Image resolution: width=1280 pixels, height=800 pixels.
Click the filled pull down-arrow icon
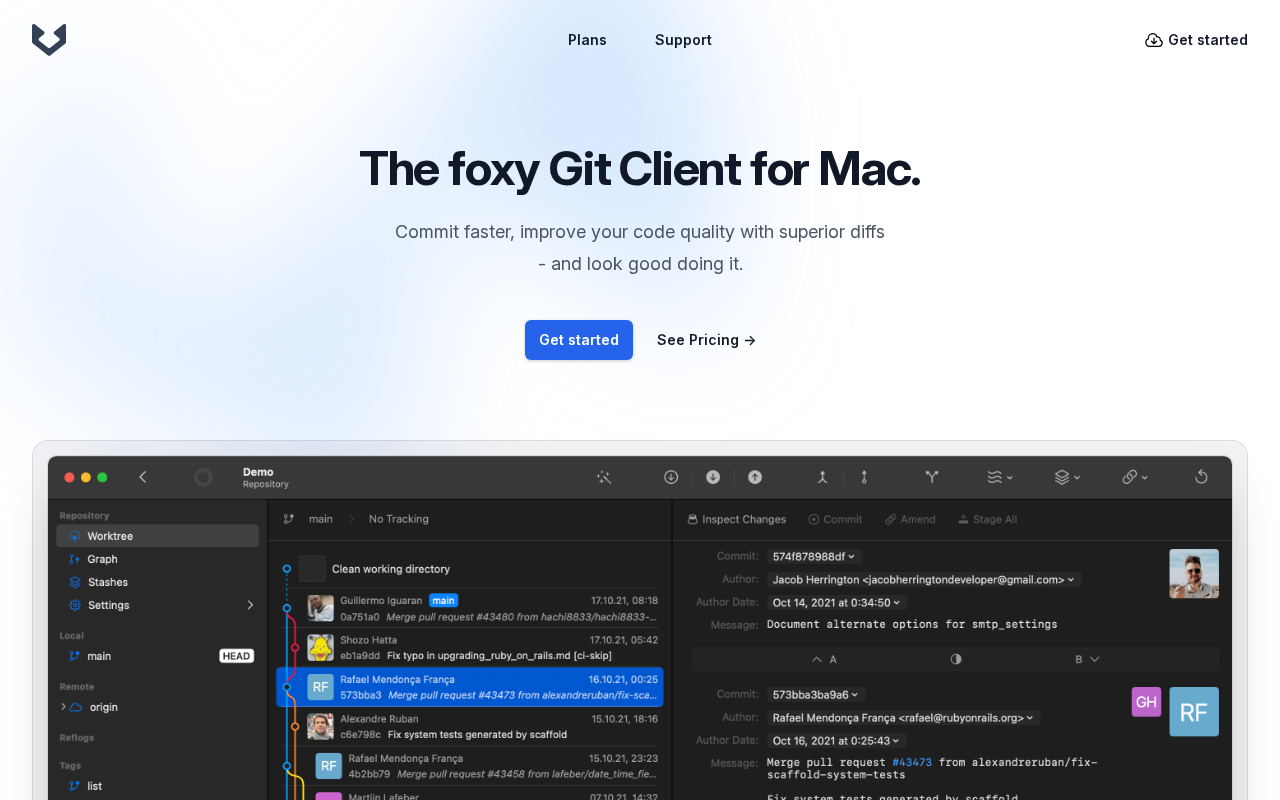713,477
